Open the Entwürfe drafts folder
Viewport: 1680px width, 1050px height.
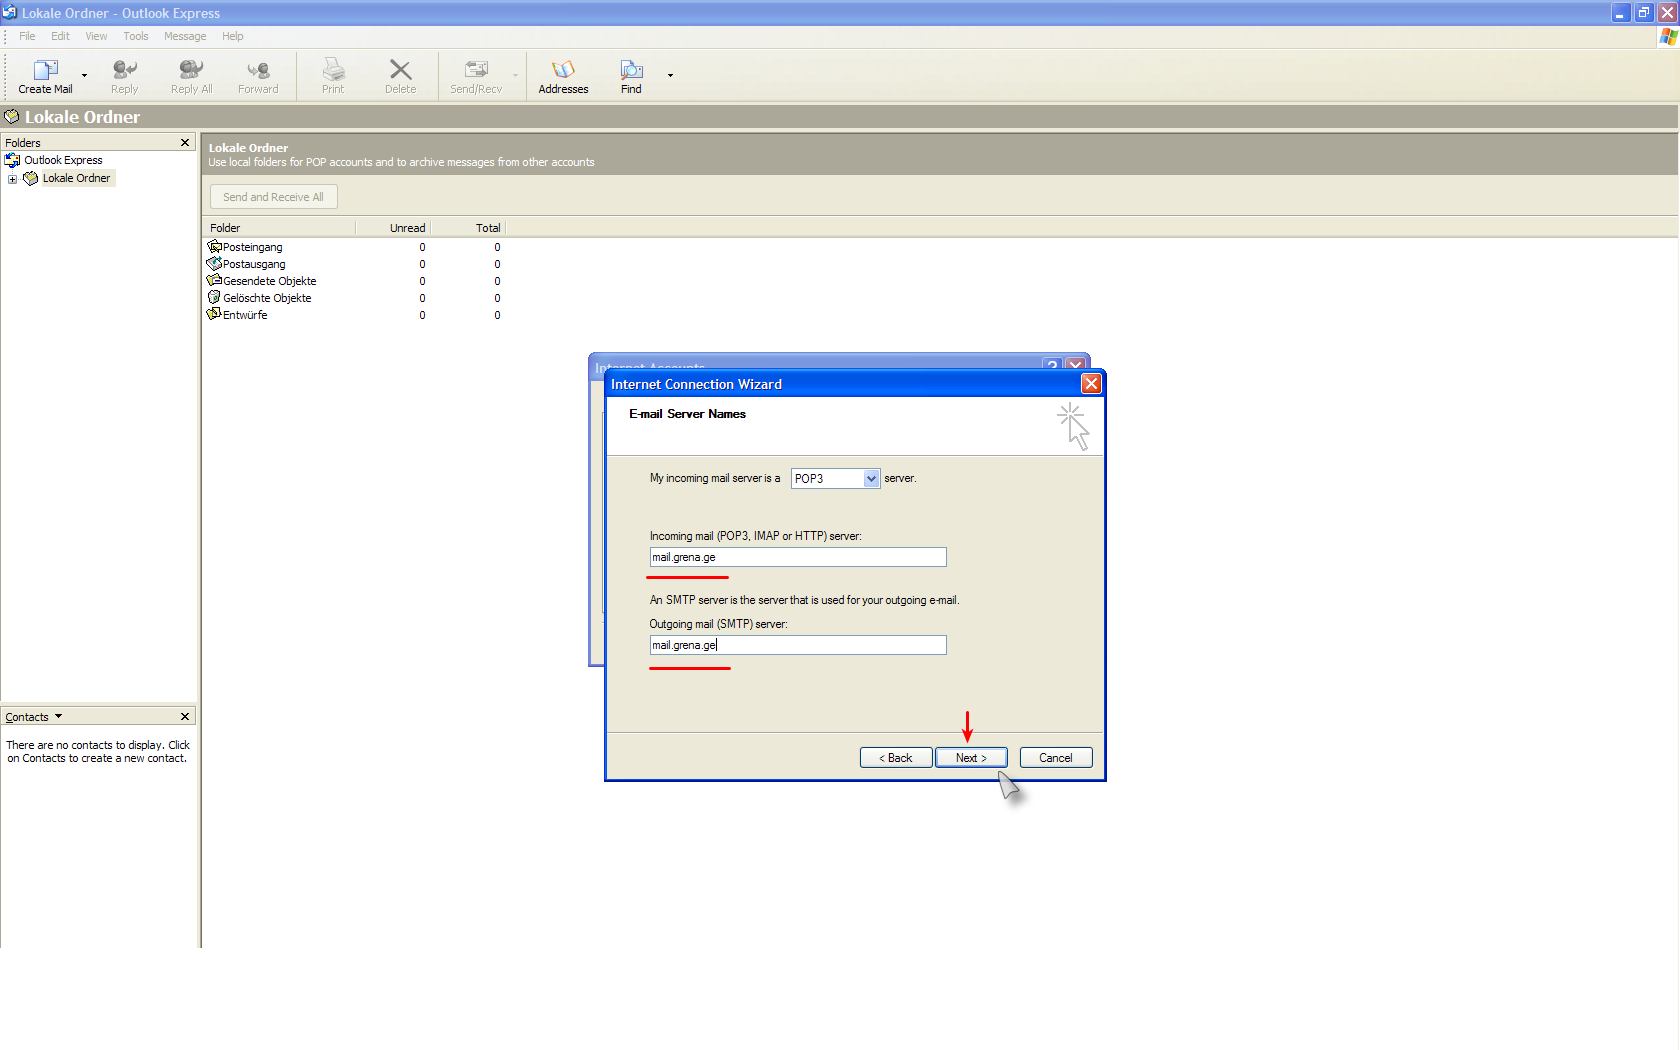[x=244, y=315]
